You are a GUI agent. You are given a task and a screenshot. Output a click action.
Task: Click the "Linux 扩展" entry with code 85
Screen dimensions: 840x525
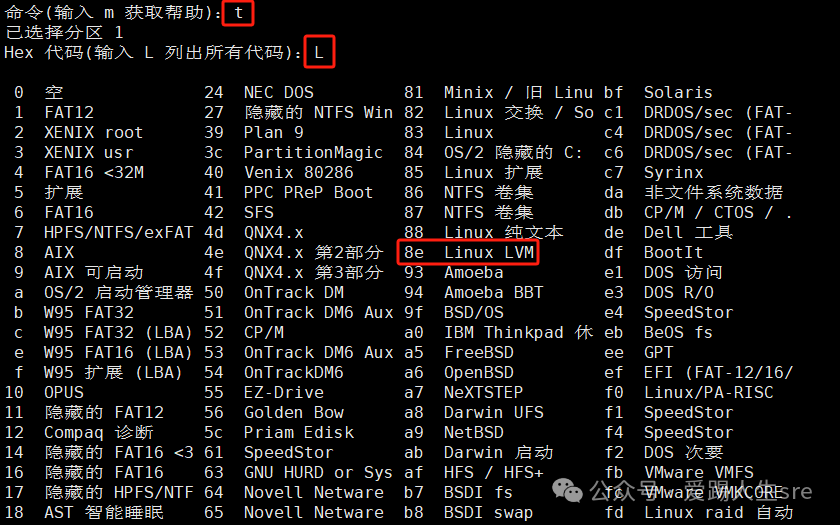pyautogui.click(x=494, y=172)
